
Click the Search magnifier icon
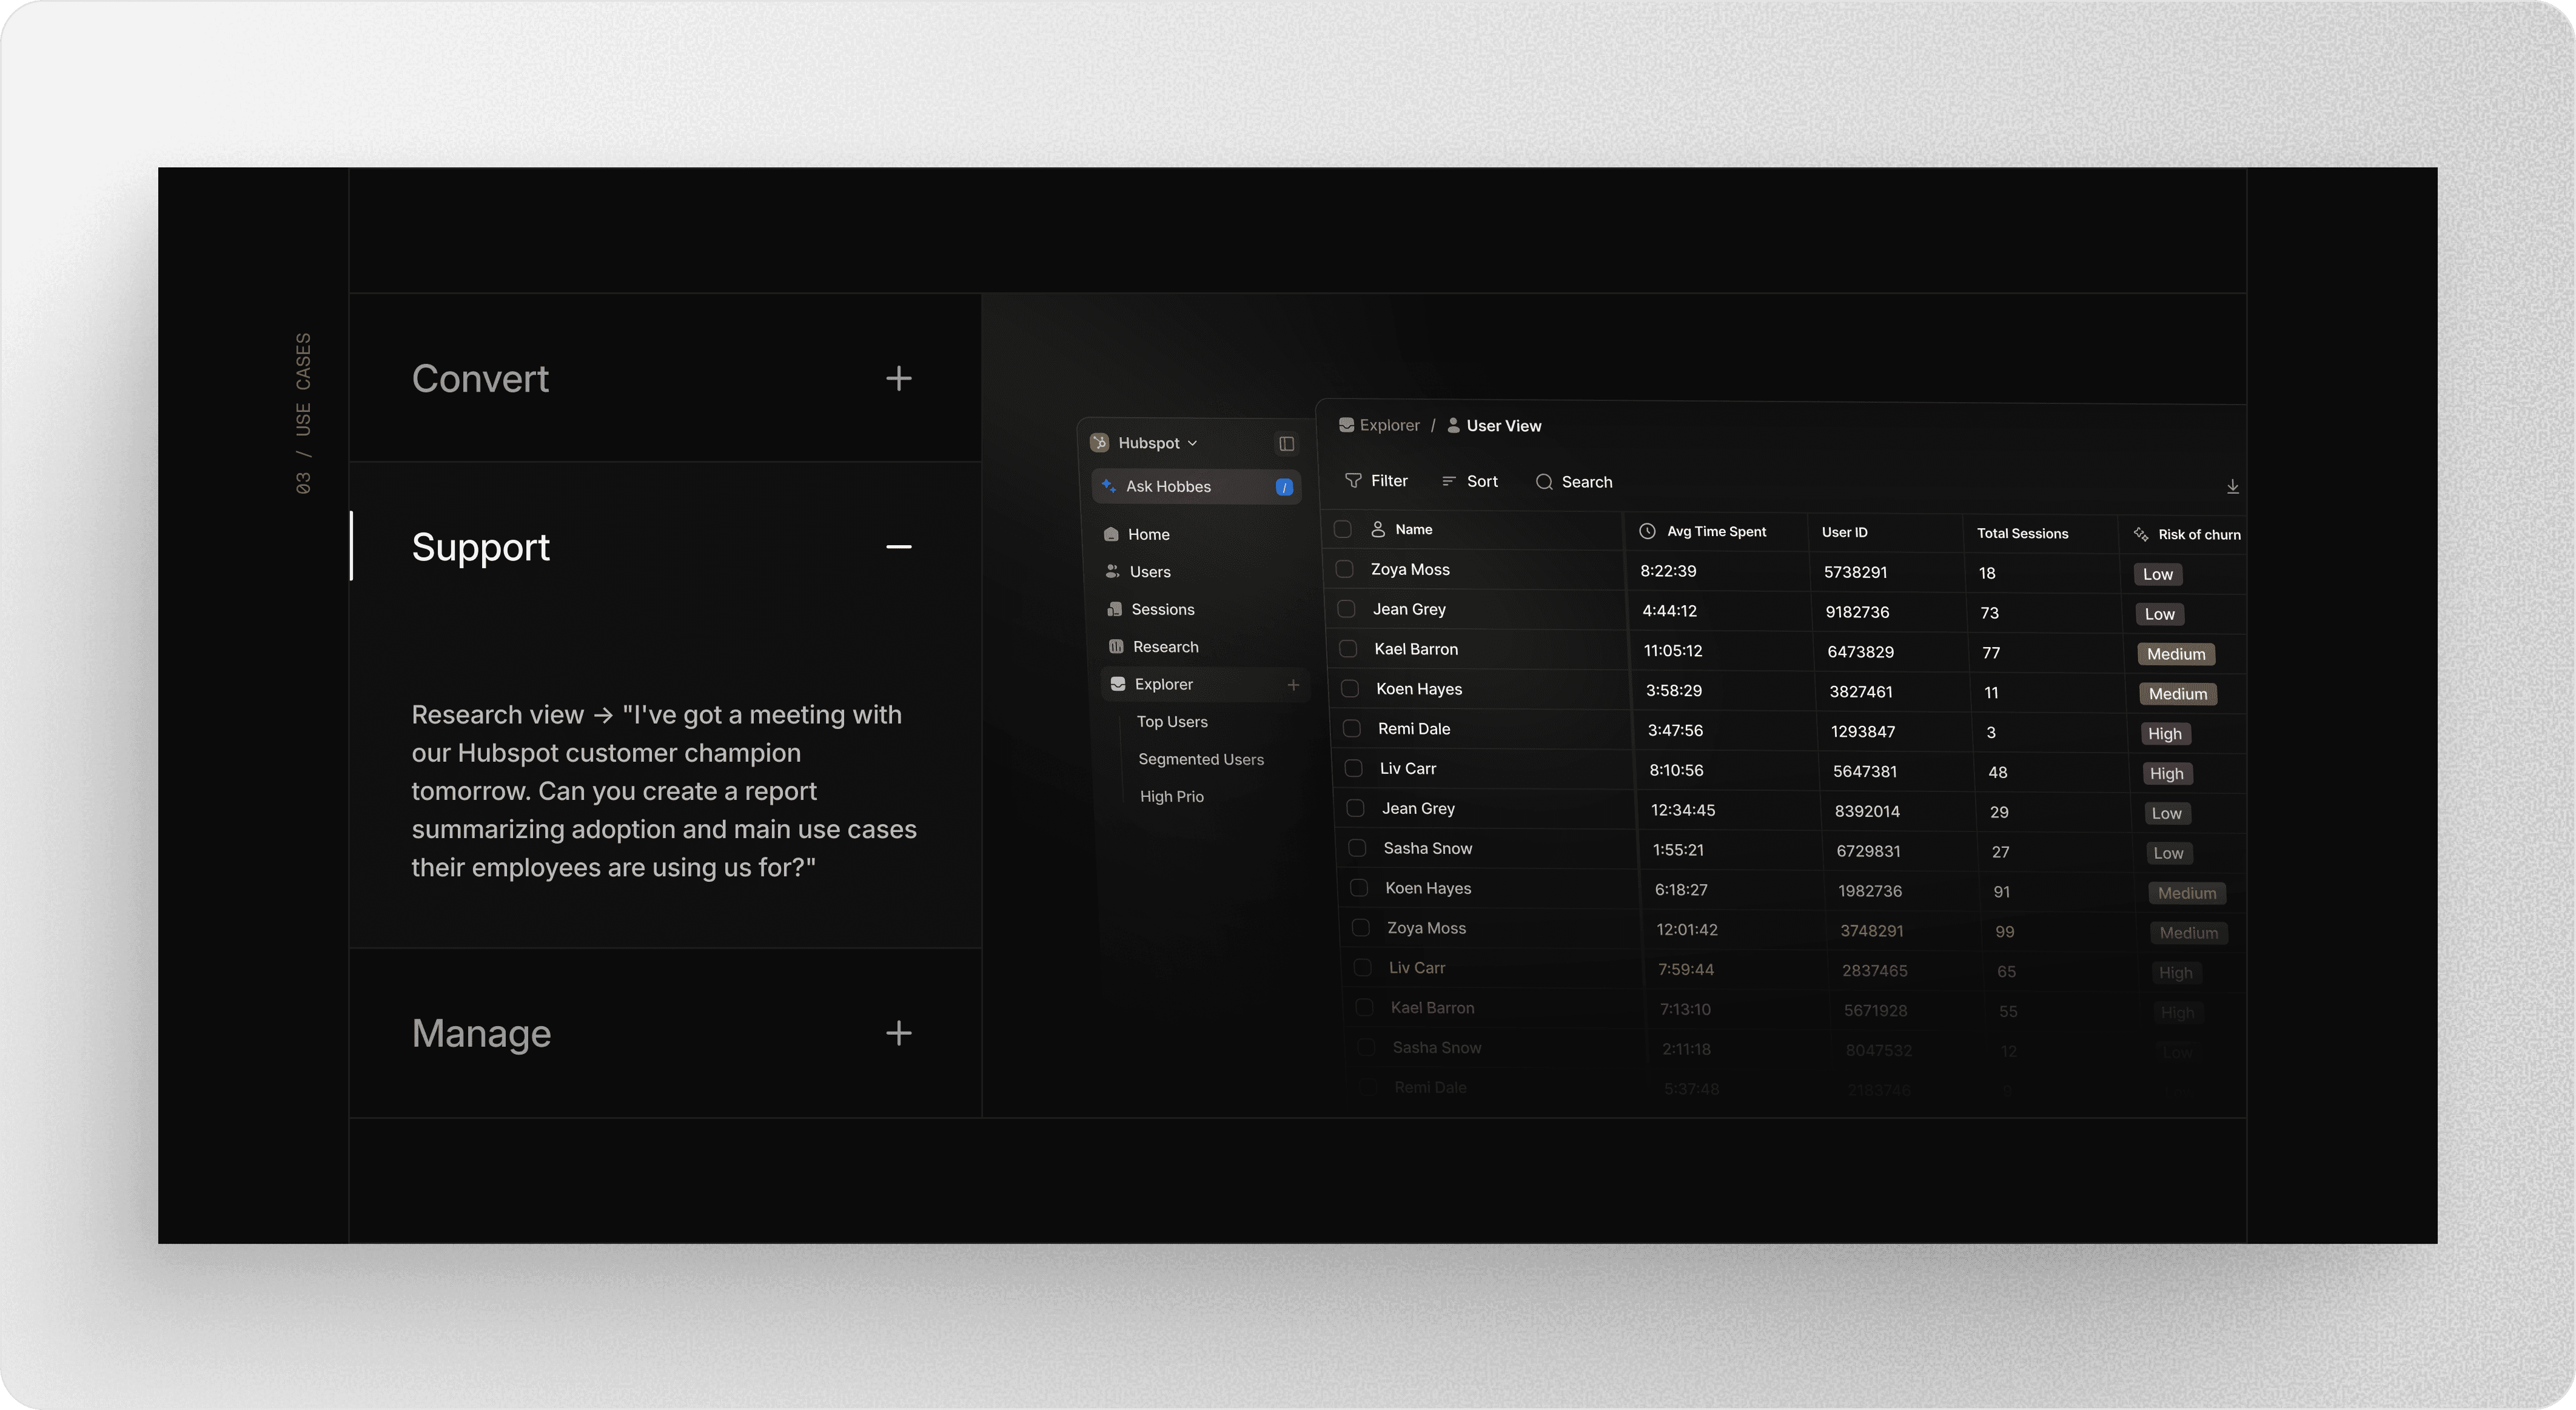click(1544, 482)
